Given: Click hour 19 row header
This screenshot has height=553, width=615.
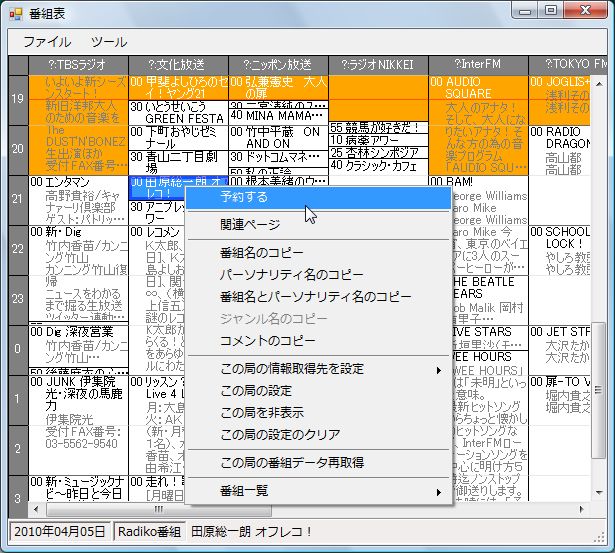Looking at the screenshot, I should point(18,98).
